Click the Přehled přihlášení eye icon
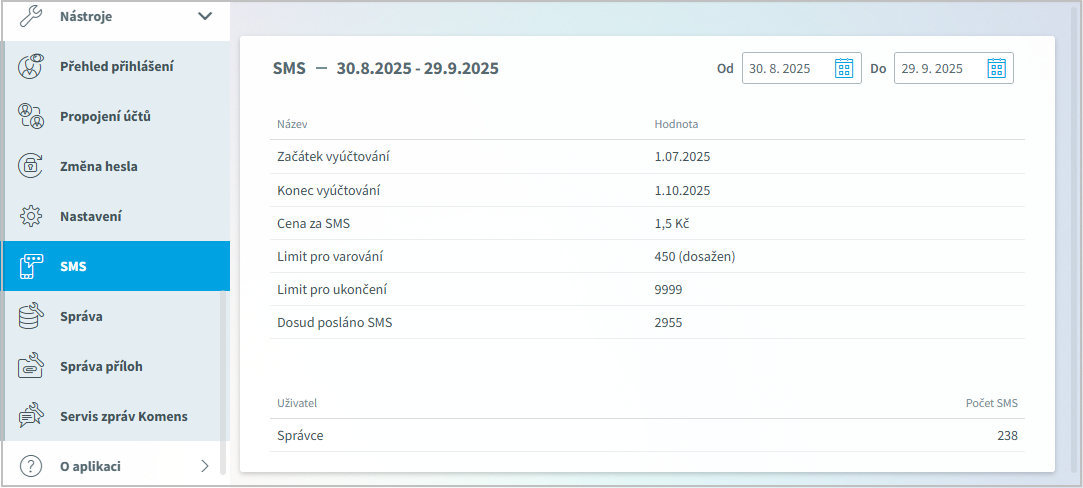The width and height of the screenshot is (1083, 488). (x=32, y=66)
